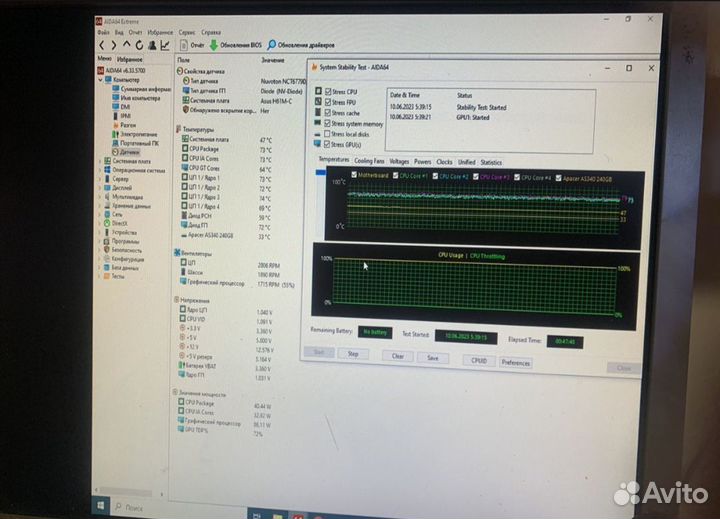Expand the Операционная система tree node
Image resolution: width=720 pixels, height=519 pixels.
click(100, 170)
